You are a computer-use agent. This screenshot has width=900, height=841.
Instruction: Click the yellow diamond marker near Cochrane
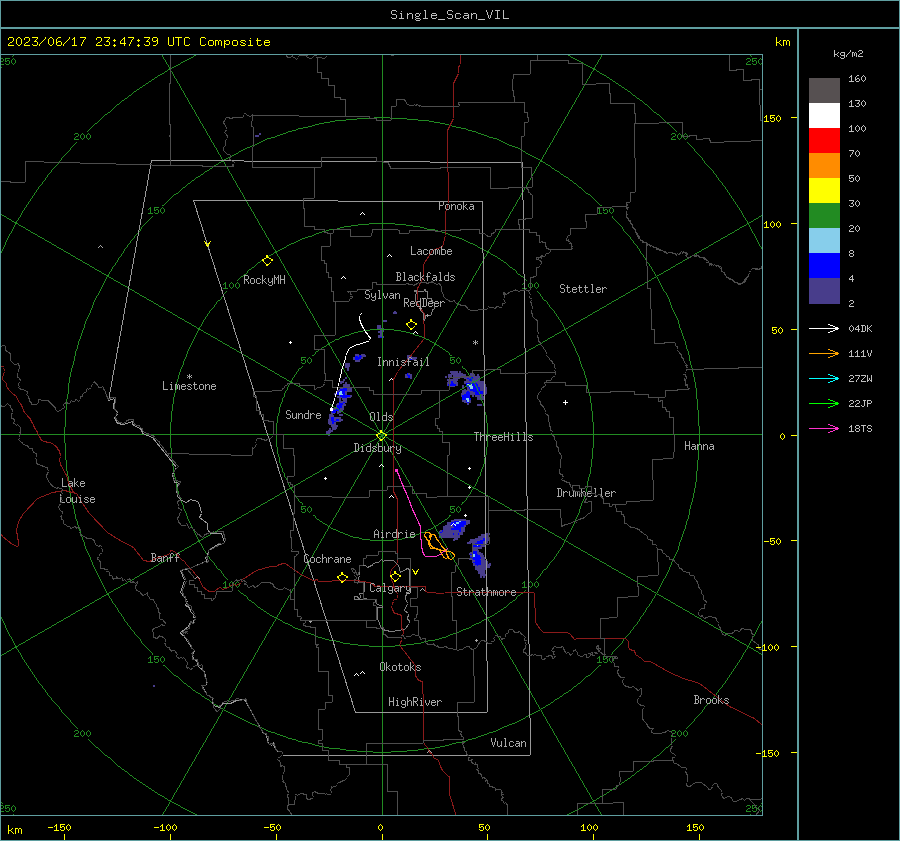pyautogui.click(x=343, y=577)
